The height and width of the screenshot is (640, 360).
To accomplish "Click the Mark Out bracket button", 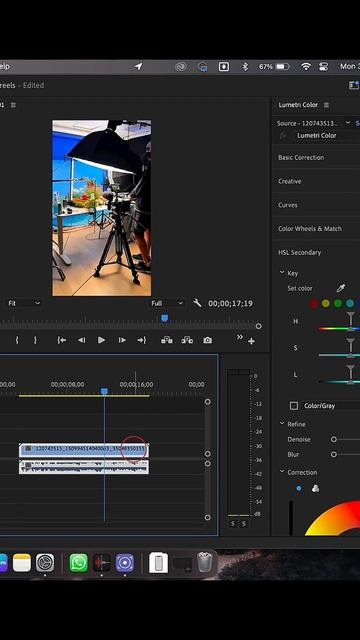I will pos(35,340).
